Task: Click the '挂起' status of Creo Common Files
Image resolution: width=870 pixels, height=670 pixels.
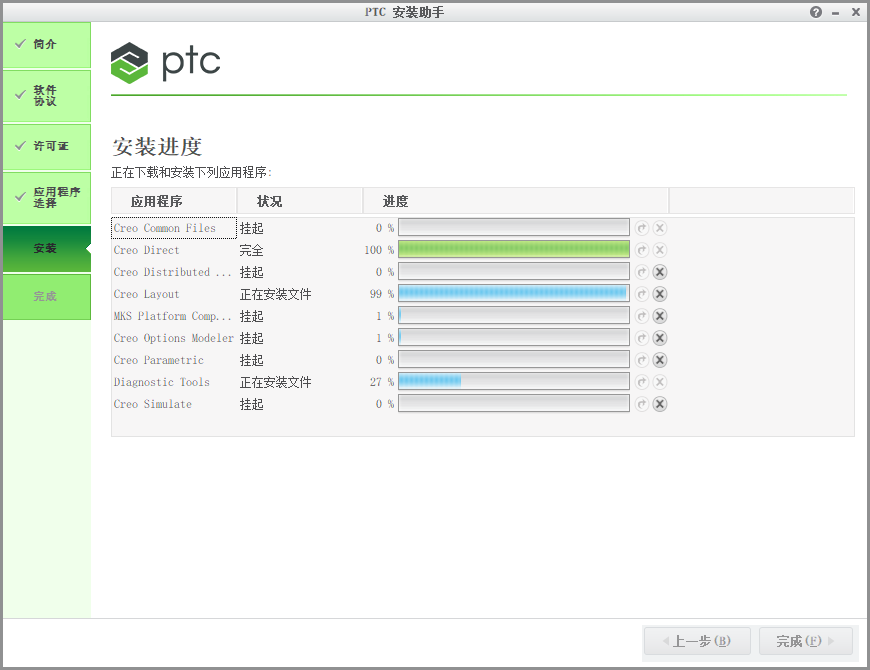Action: coord(251,228)
